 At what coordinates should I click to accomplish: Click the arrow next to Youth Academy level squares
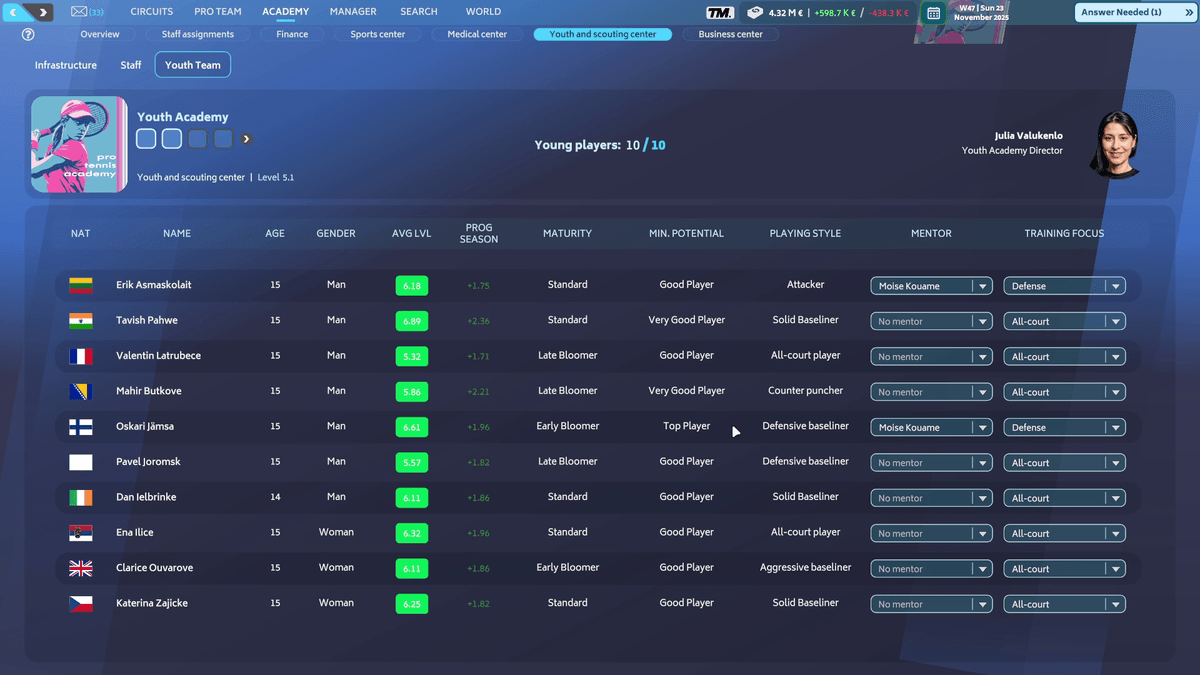(246, 139)
